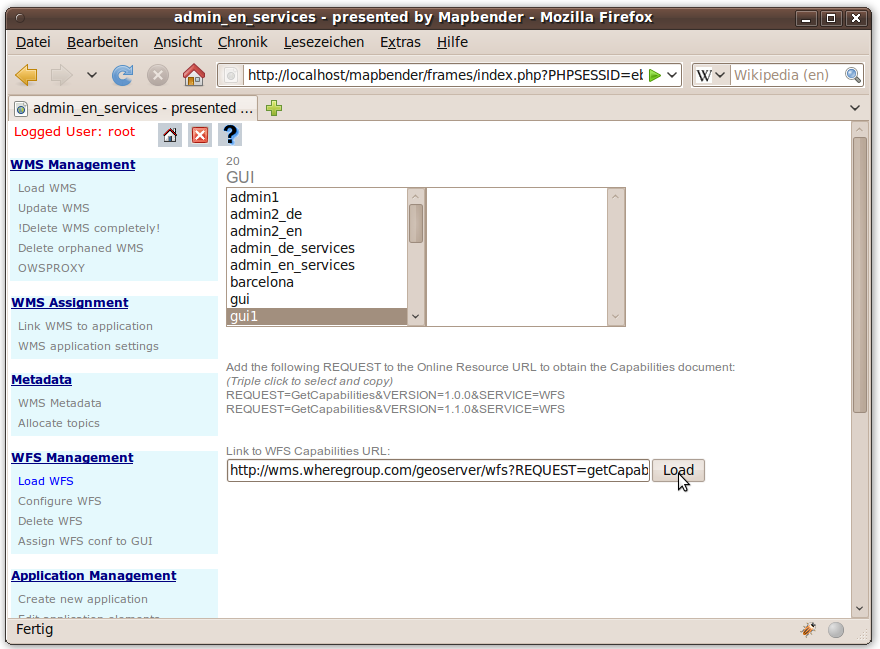880x649 pixels.
Task: Click the gray circle status bar icon
Action: pyautogui.click(x=836, y=630)
